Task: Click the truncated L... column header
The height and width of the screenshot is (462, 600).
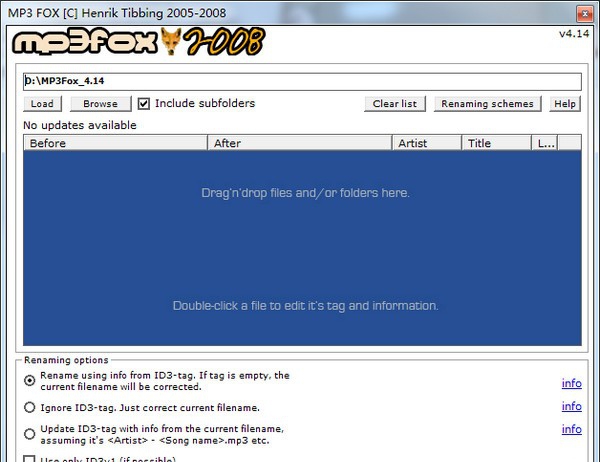Action: coord(545,143)
